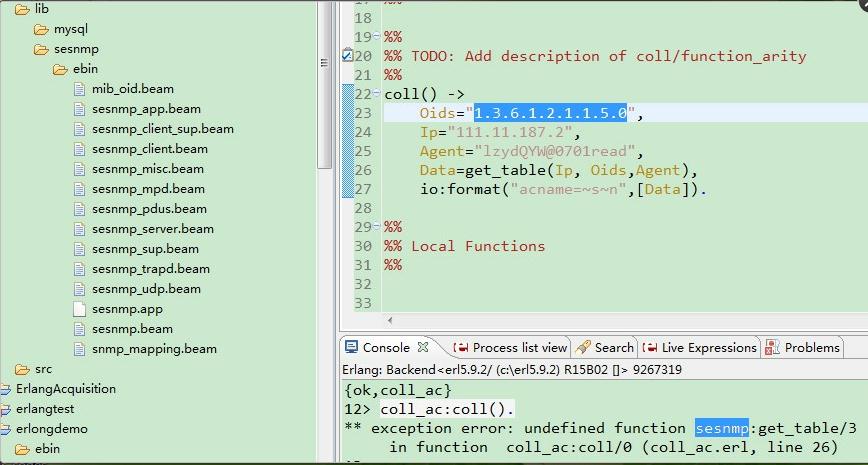
Task: Click the sesnmp.app file icon
Action: 80,309
